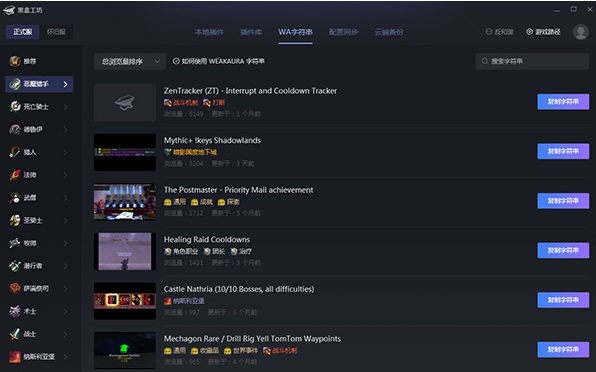Expand the 牧师 chevron arrow

65,243
